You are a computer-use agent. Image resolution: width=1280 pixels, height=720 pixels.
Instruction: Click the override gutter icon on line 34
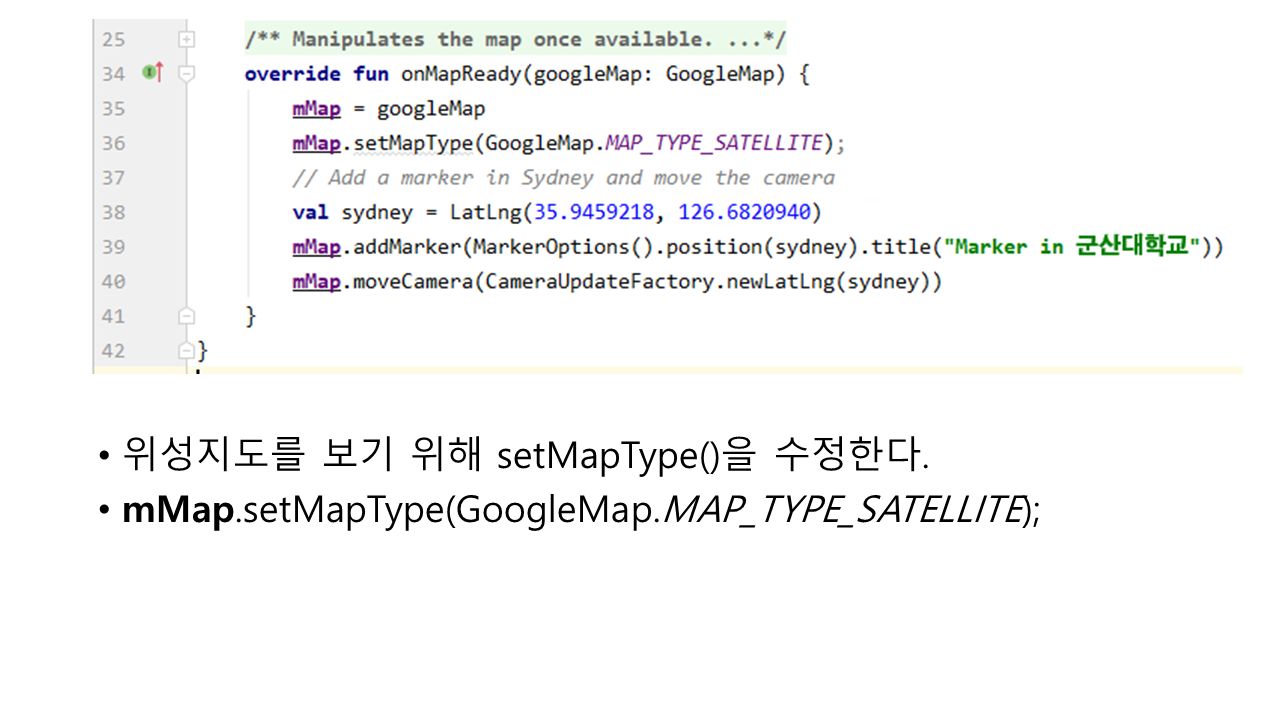[152, 73]
